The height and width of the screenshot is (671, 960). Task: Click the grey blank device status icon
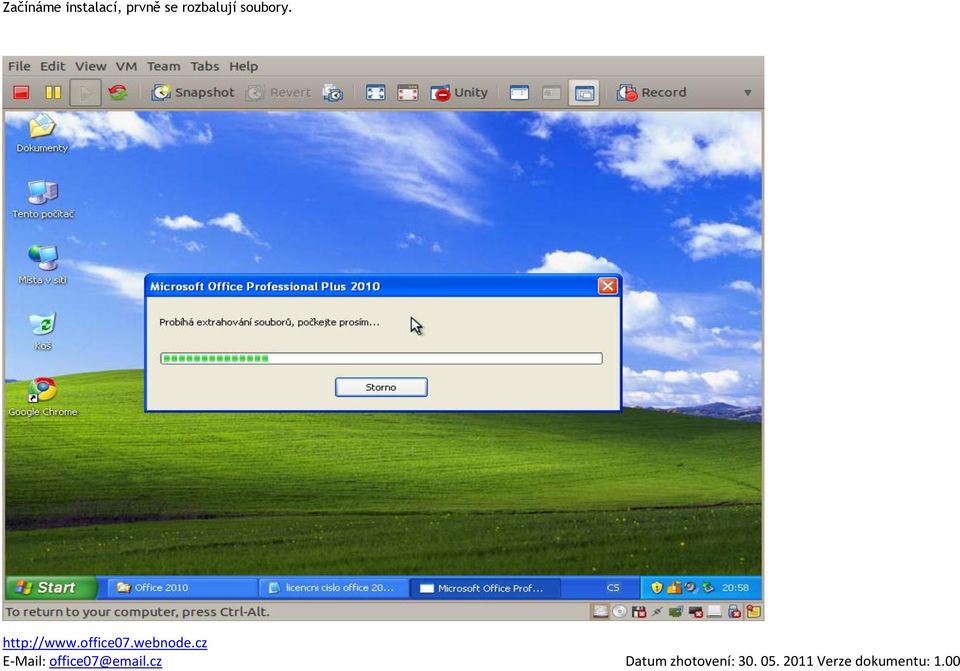pos(714,612)
